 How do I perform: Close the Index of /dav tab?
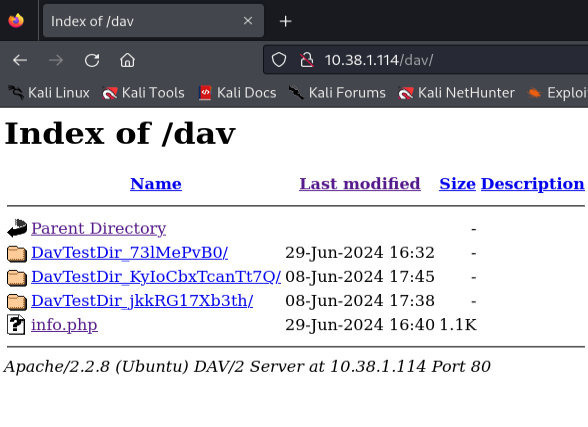pyautogui.click(x=248, y=21)
